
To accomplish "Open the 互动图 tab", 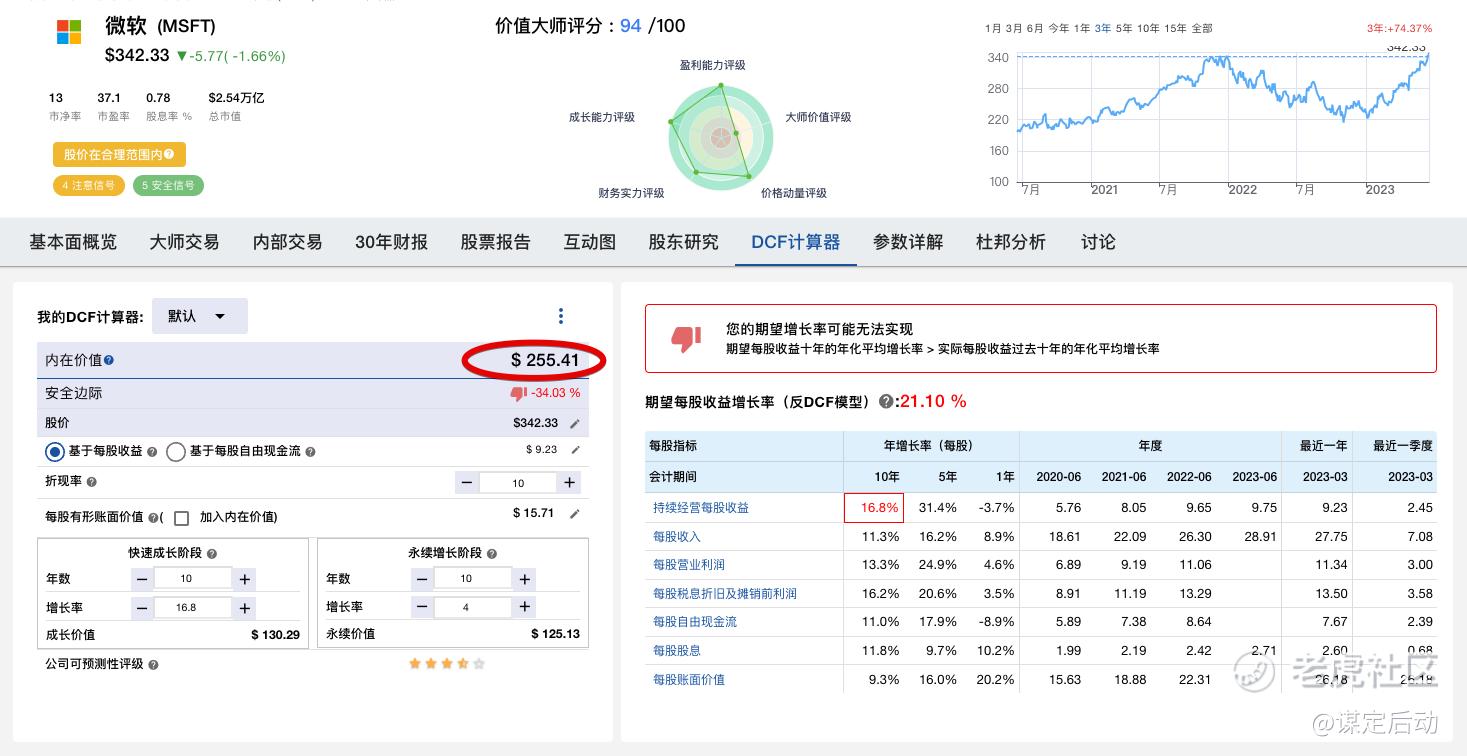I will pyautogui.click(x=590, y=242).
